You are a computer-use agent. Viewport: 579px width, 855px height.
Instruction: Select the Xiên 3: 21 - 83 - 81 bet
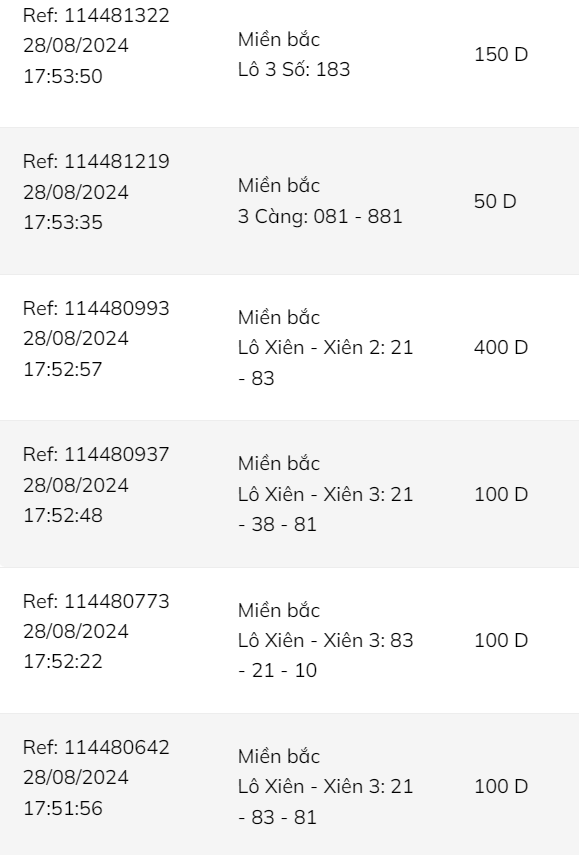(325, 802)
